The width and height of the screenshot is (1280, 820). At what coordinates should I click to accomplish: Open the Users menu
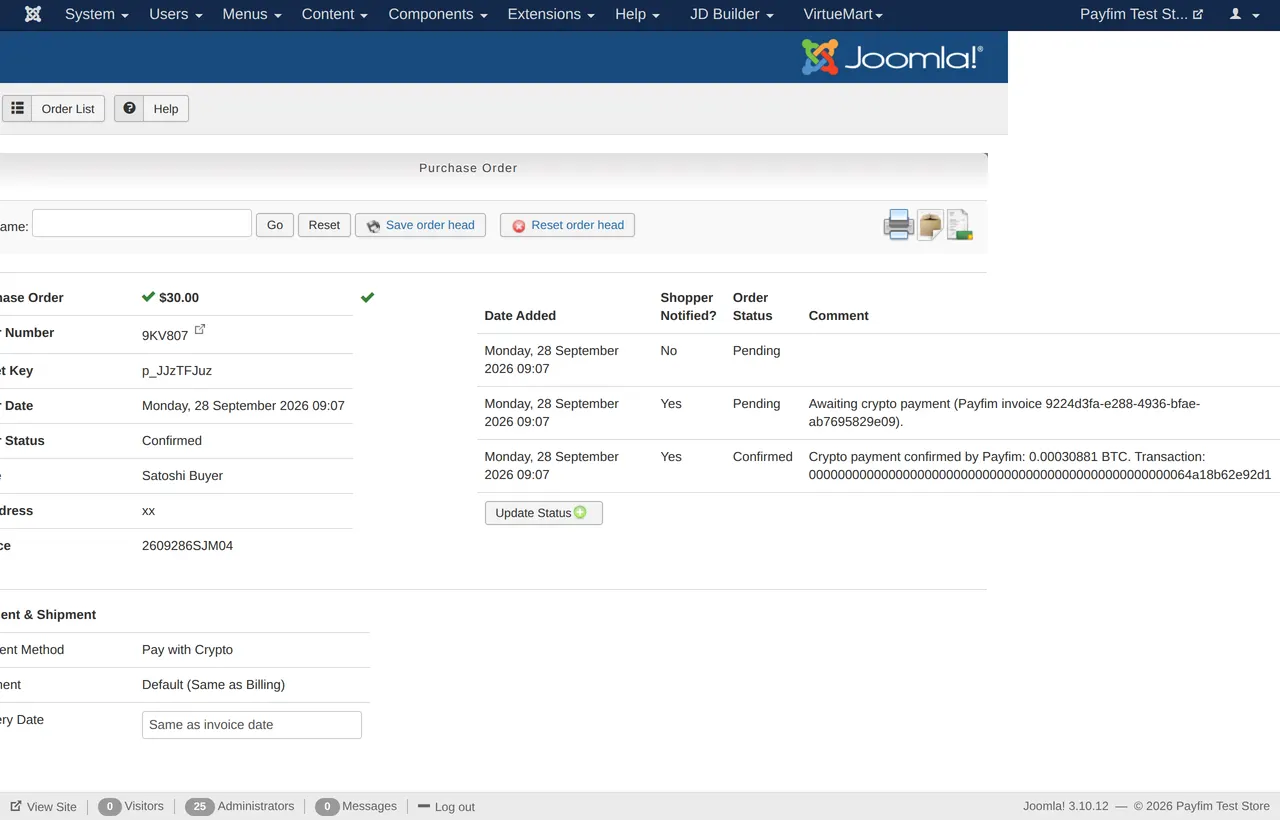[176, 14]
